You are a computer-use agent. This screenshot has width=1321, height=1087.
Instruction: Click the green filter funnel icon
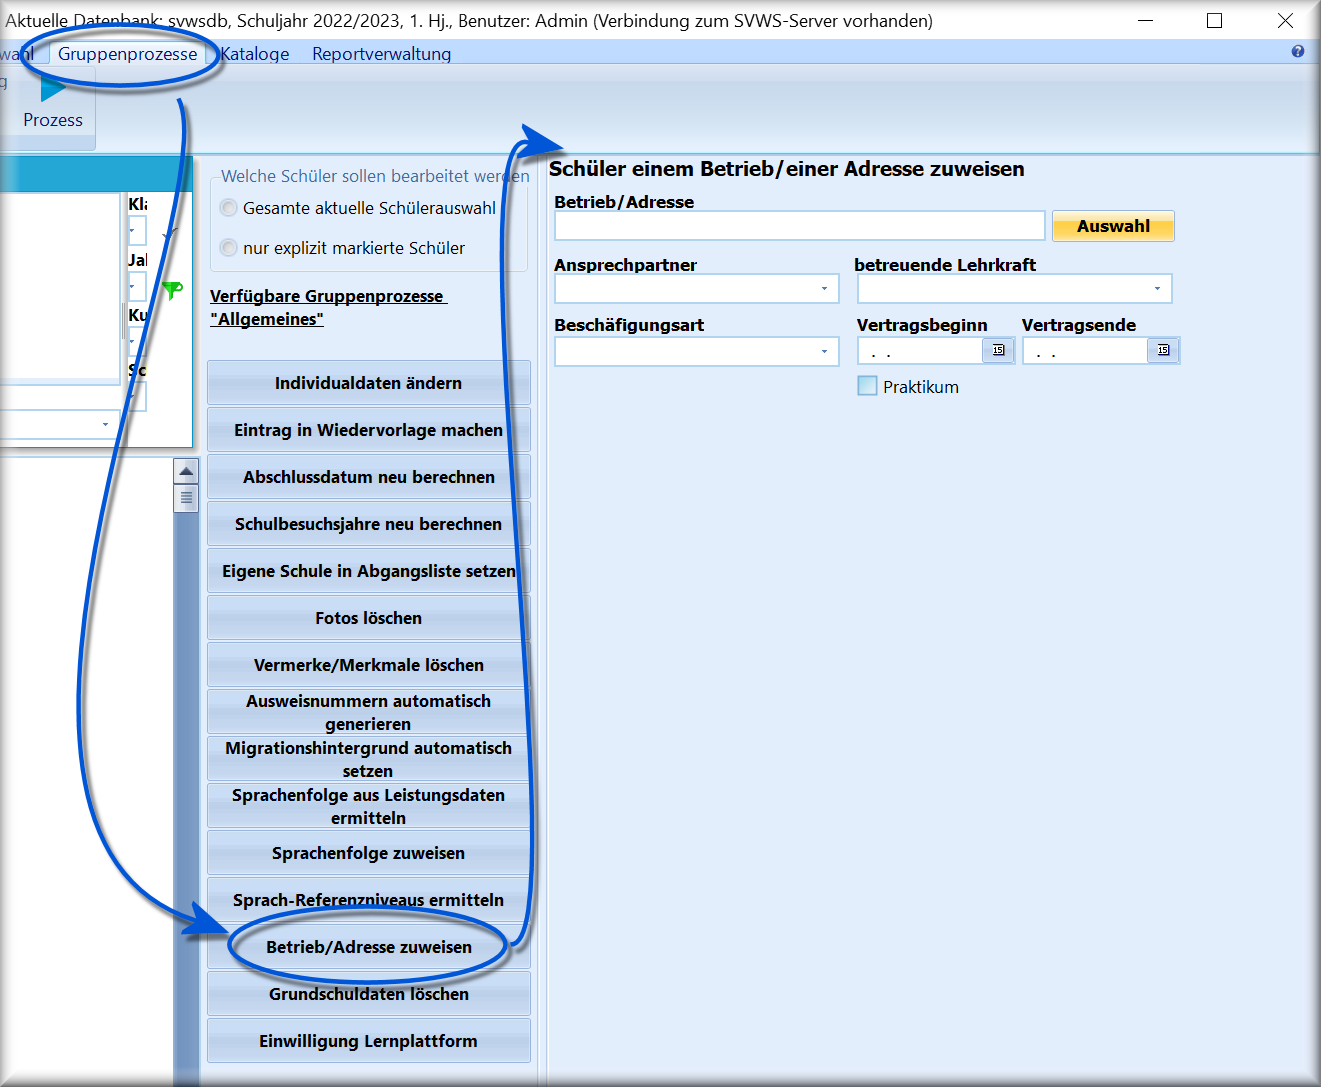[173, 290]
